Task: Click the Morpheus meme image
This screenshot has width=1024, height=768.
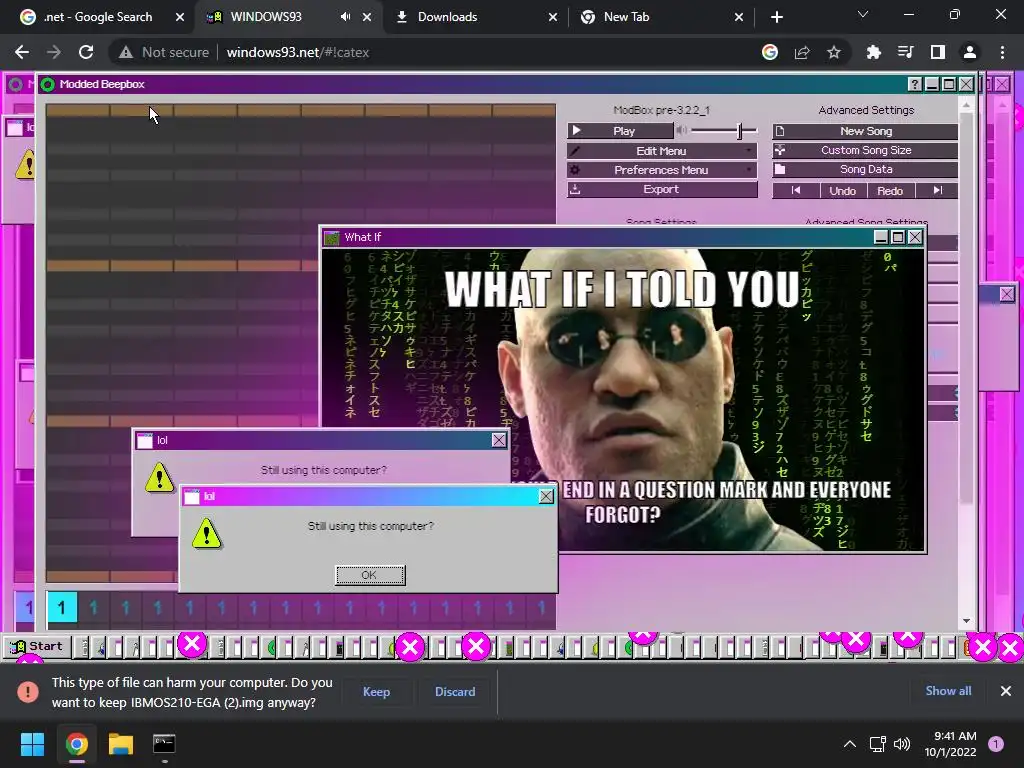Action: 623,400
